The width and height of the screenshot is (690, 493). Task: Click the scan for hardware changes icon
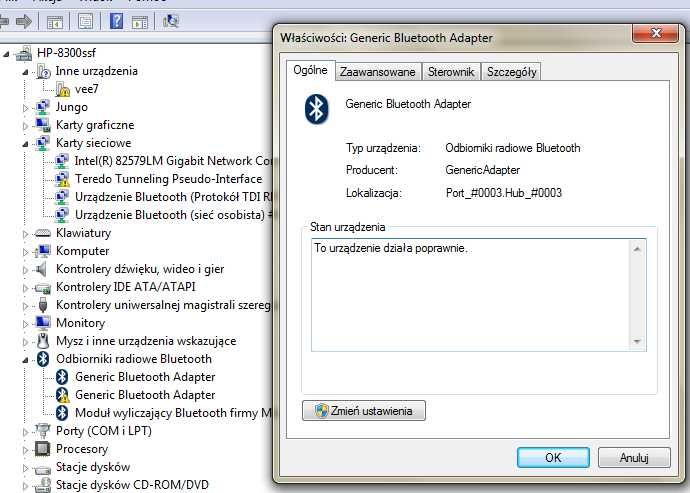coord(170,21)
